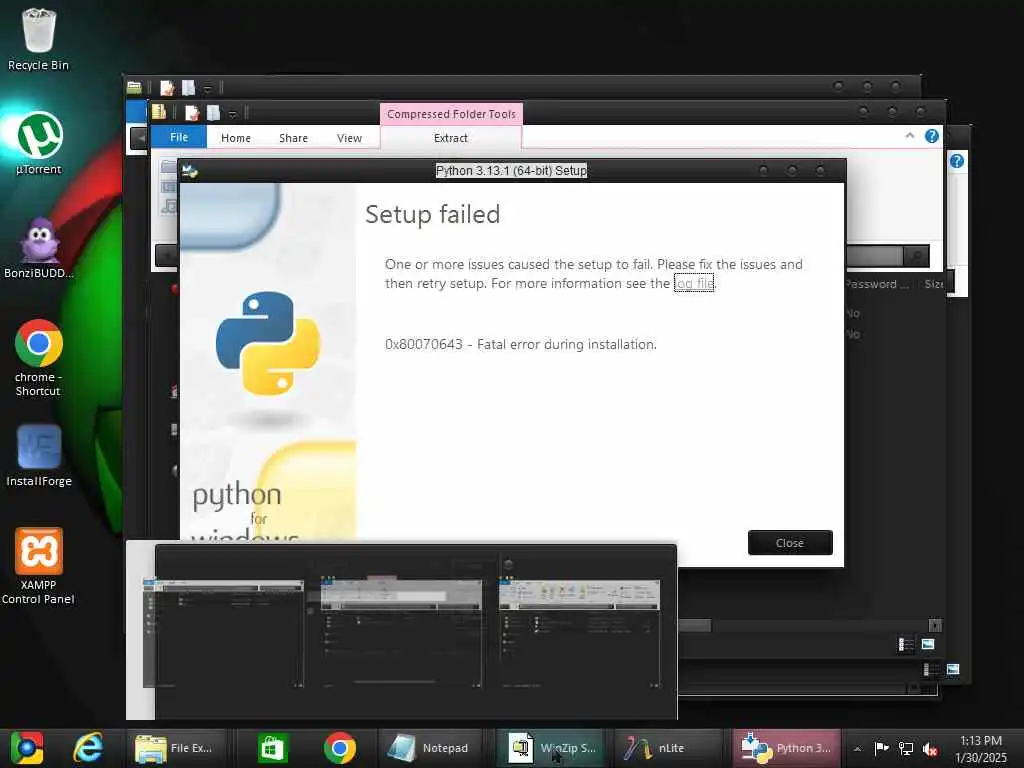Click the New folder icon in front Explorer's quick access toolbar
Image resolution: width=1024 pixels, height=768 pixels.
point(214,112)
